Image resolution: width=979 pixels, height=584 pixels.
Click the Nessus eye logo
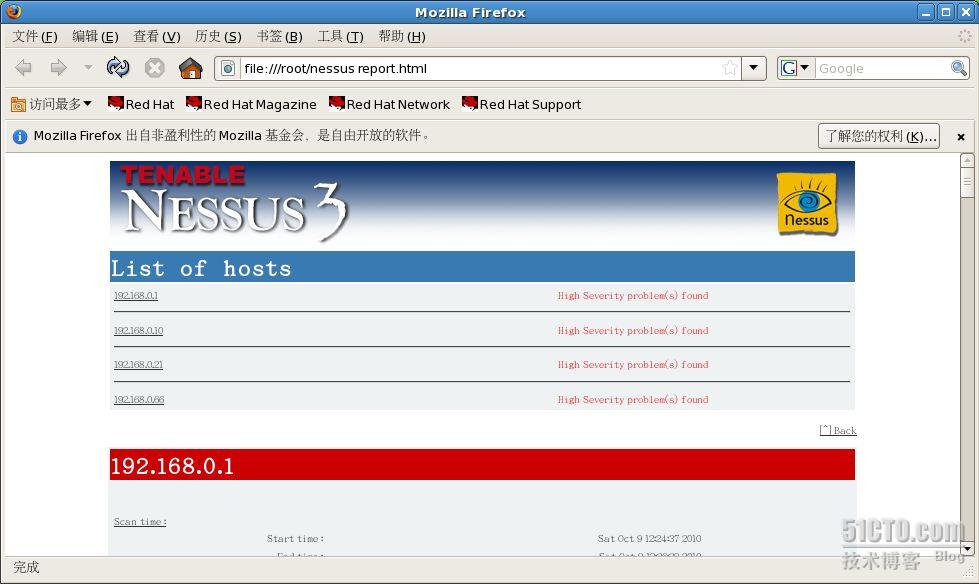[x=807, y=204]
